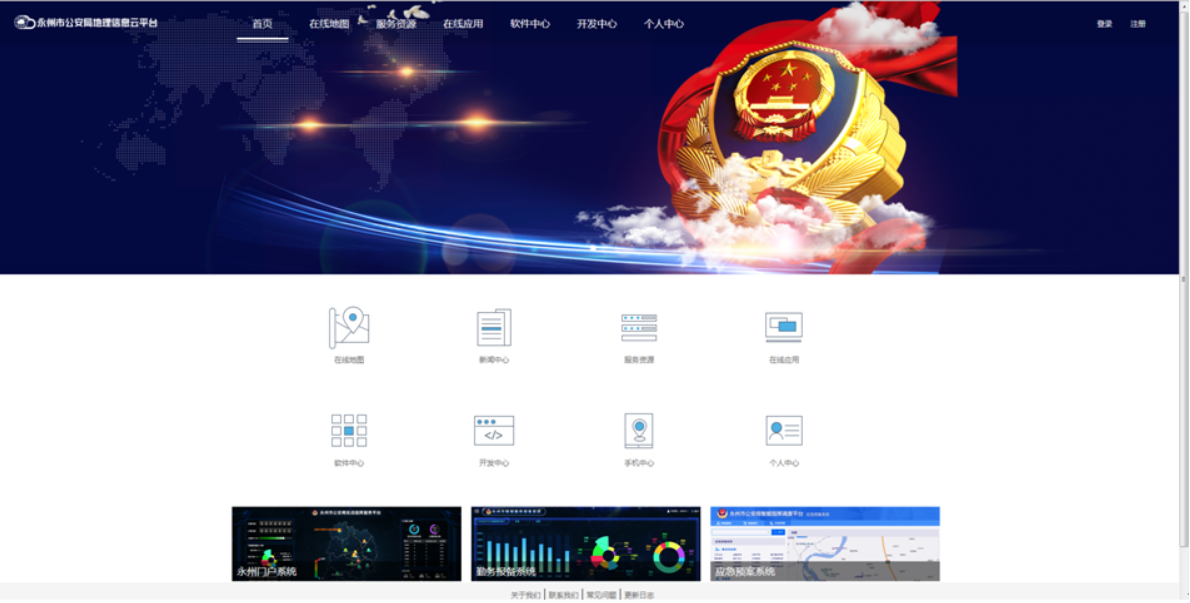
Task: Open the 勤务报备系统 thumbnail
Action: coord(586,544)
